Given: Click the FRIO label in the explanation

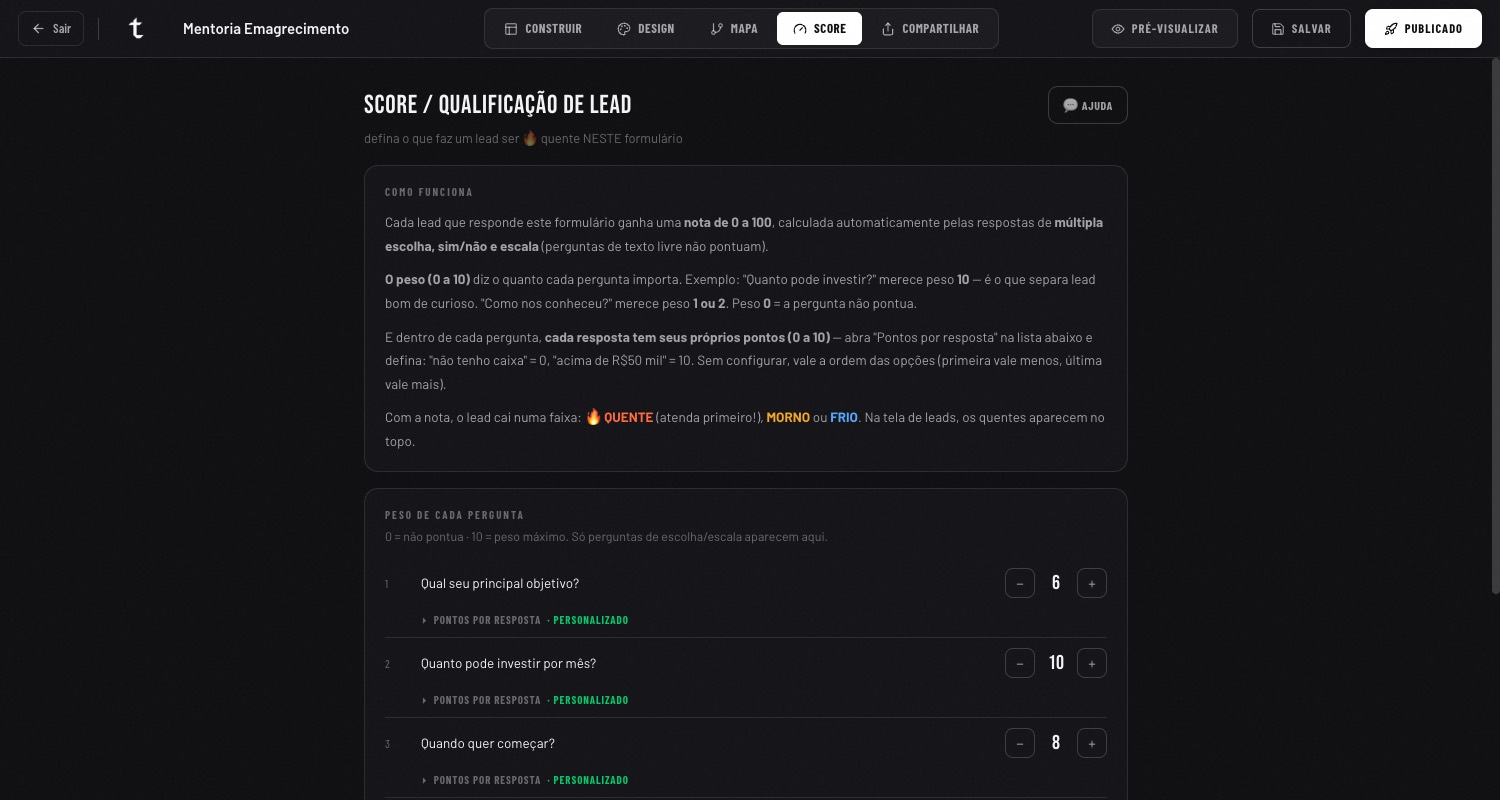Looking at the screenshot, I should click(x=844, y=417).
